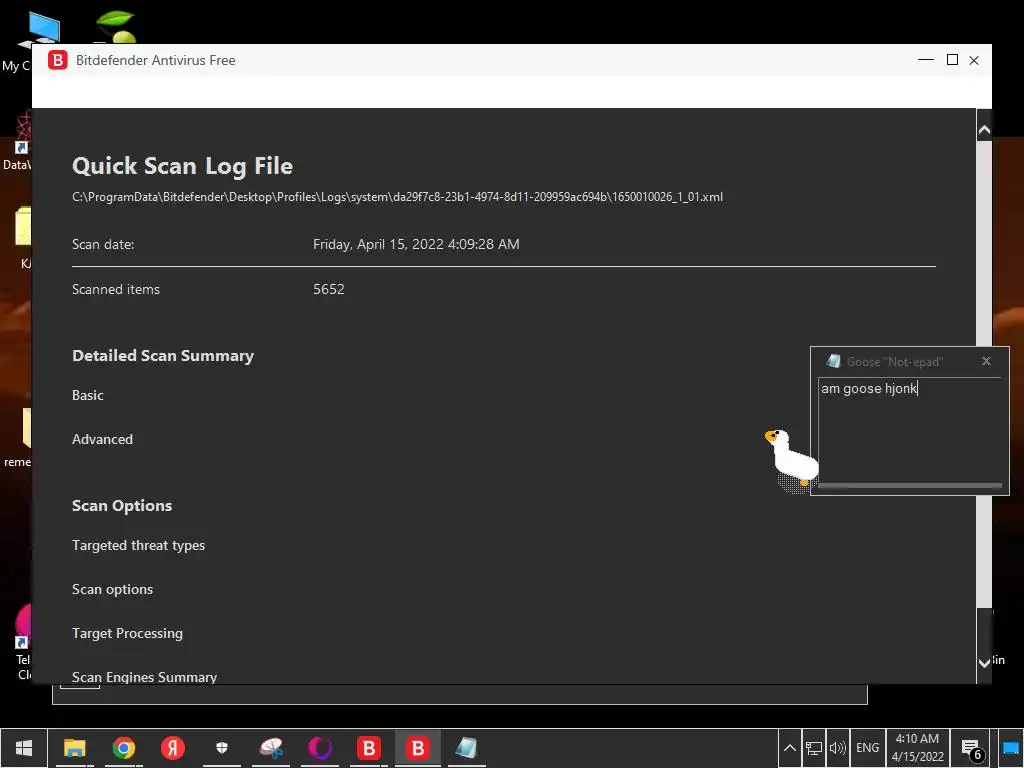Click inside the goose notepad text area

[909, 430]
